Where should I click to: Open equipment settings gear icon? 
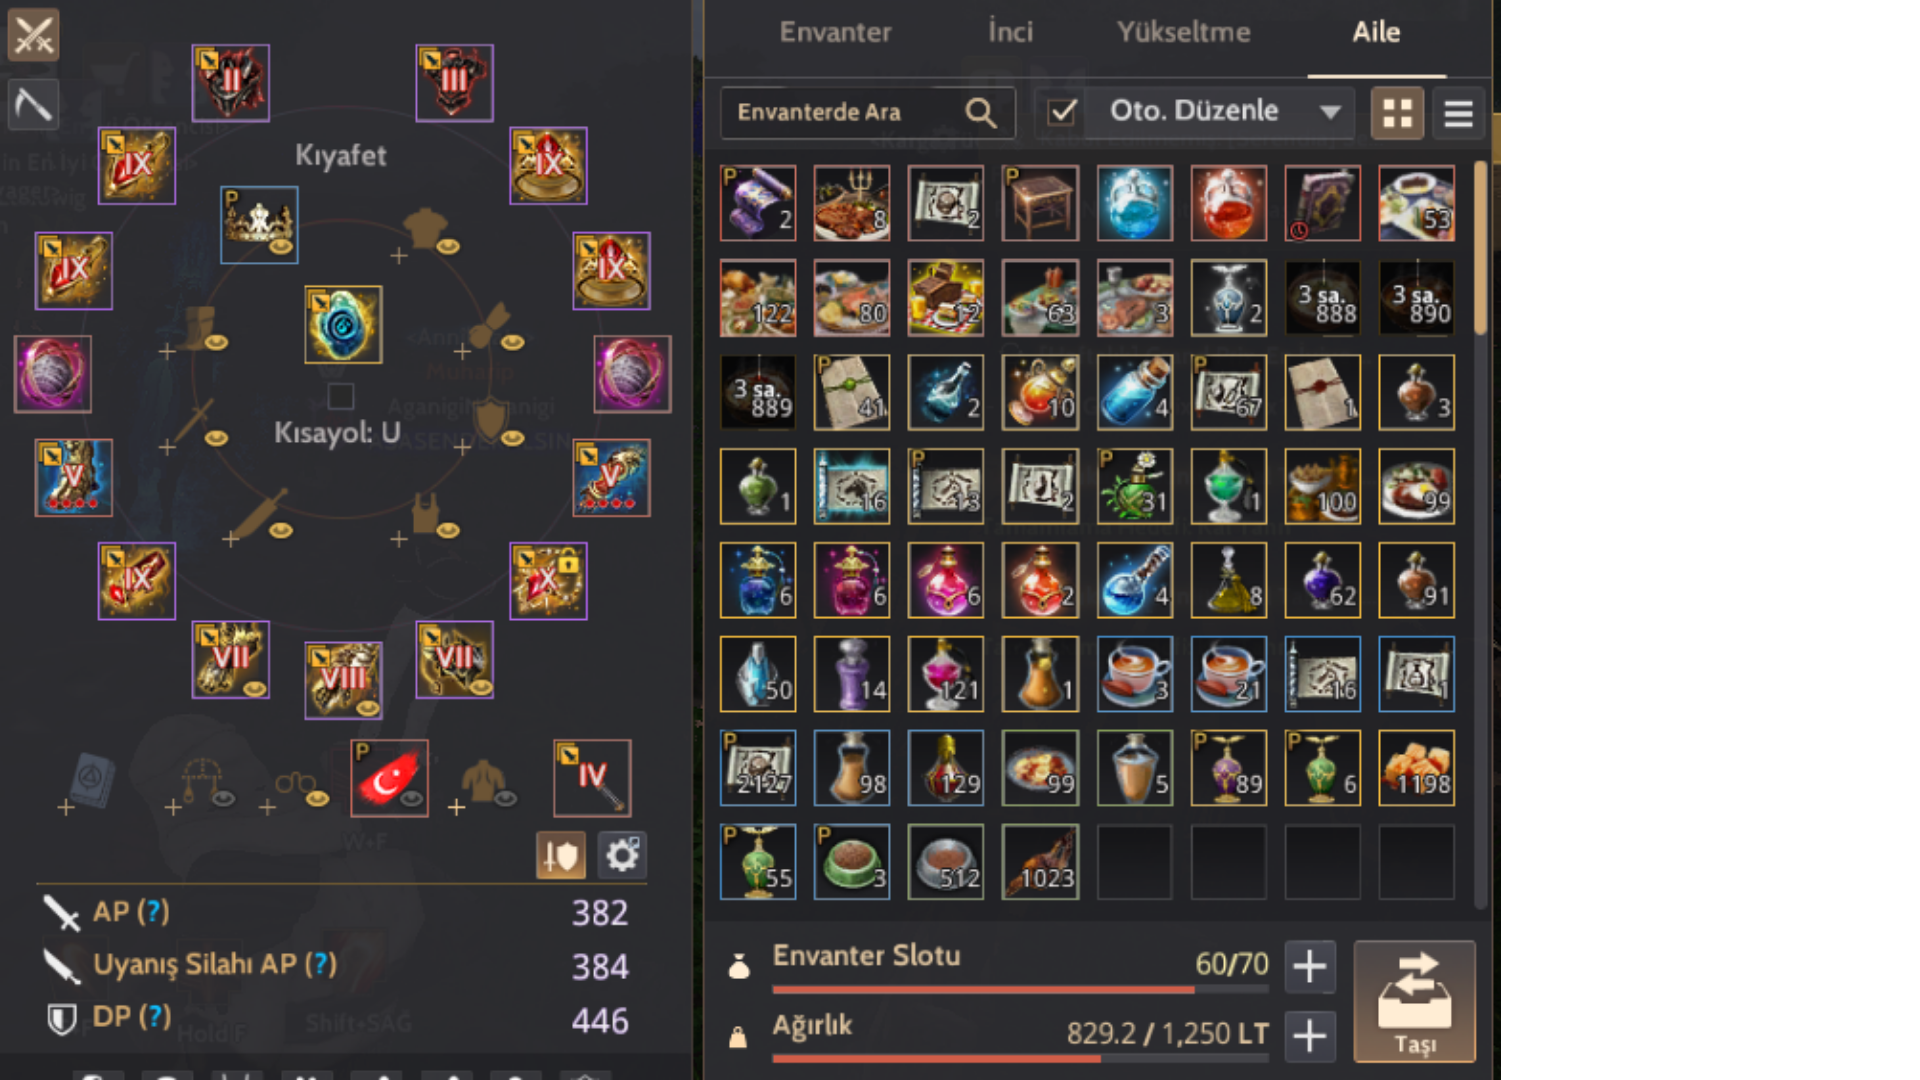(622, 855)
